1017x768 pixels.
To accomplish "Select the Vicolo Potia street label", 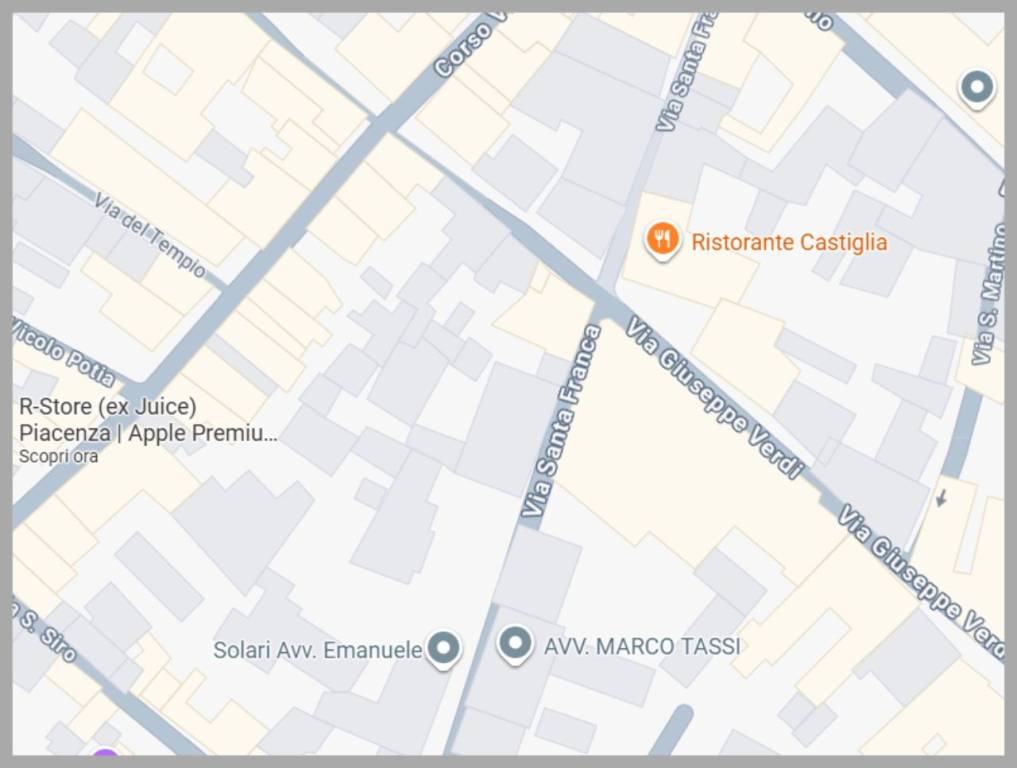I will coord(63,352).
